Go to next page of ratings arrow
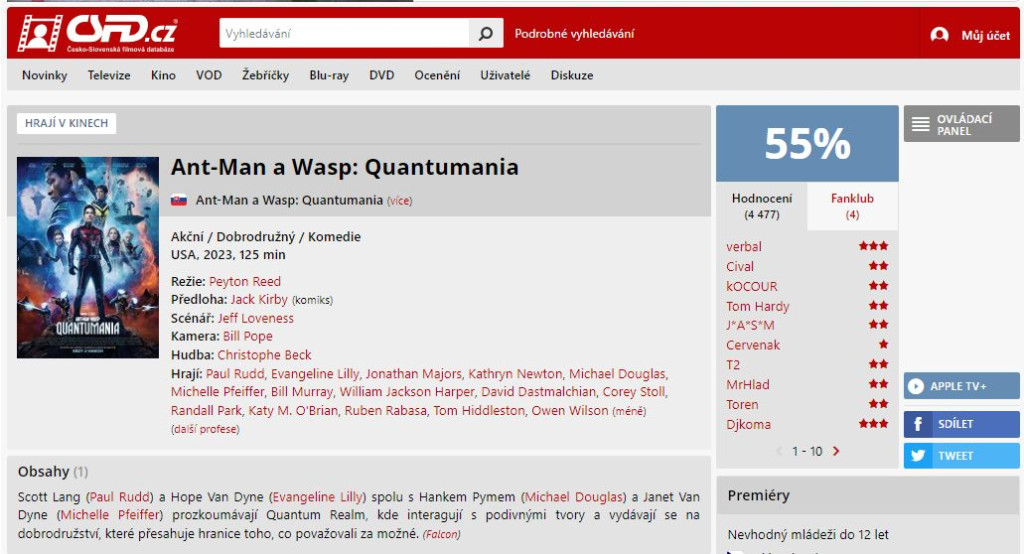 [836, 451]
